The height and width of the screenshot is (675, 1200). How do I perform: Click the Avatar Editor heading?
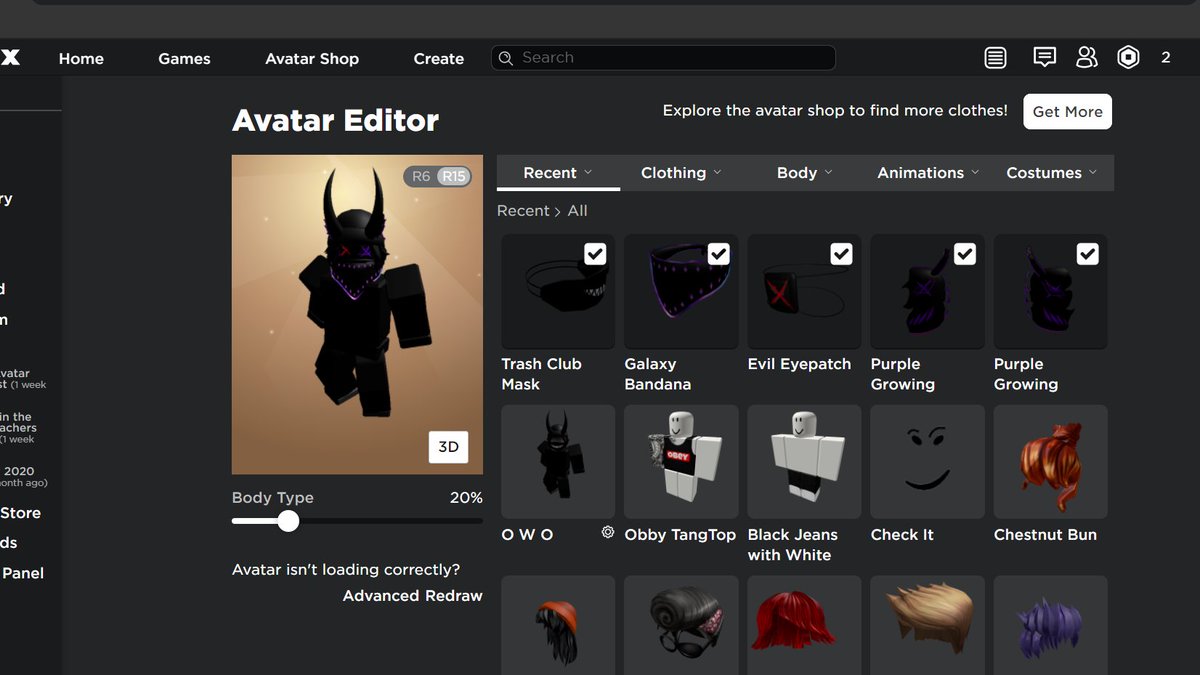pos(335,121)
